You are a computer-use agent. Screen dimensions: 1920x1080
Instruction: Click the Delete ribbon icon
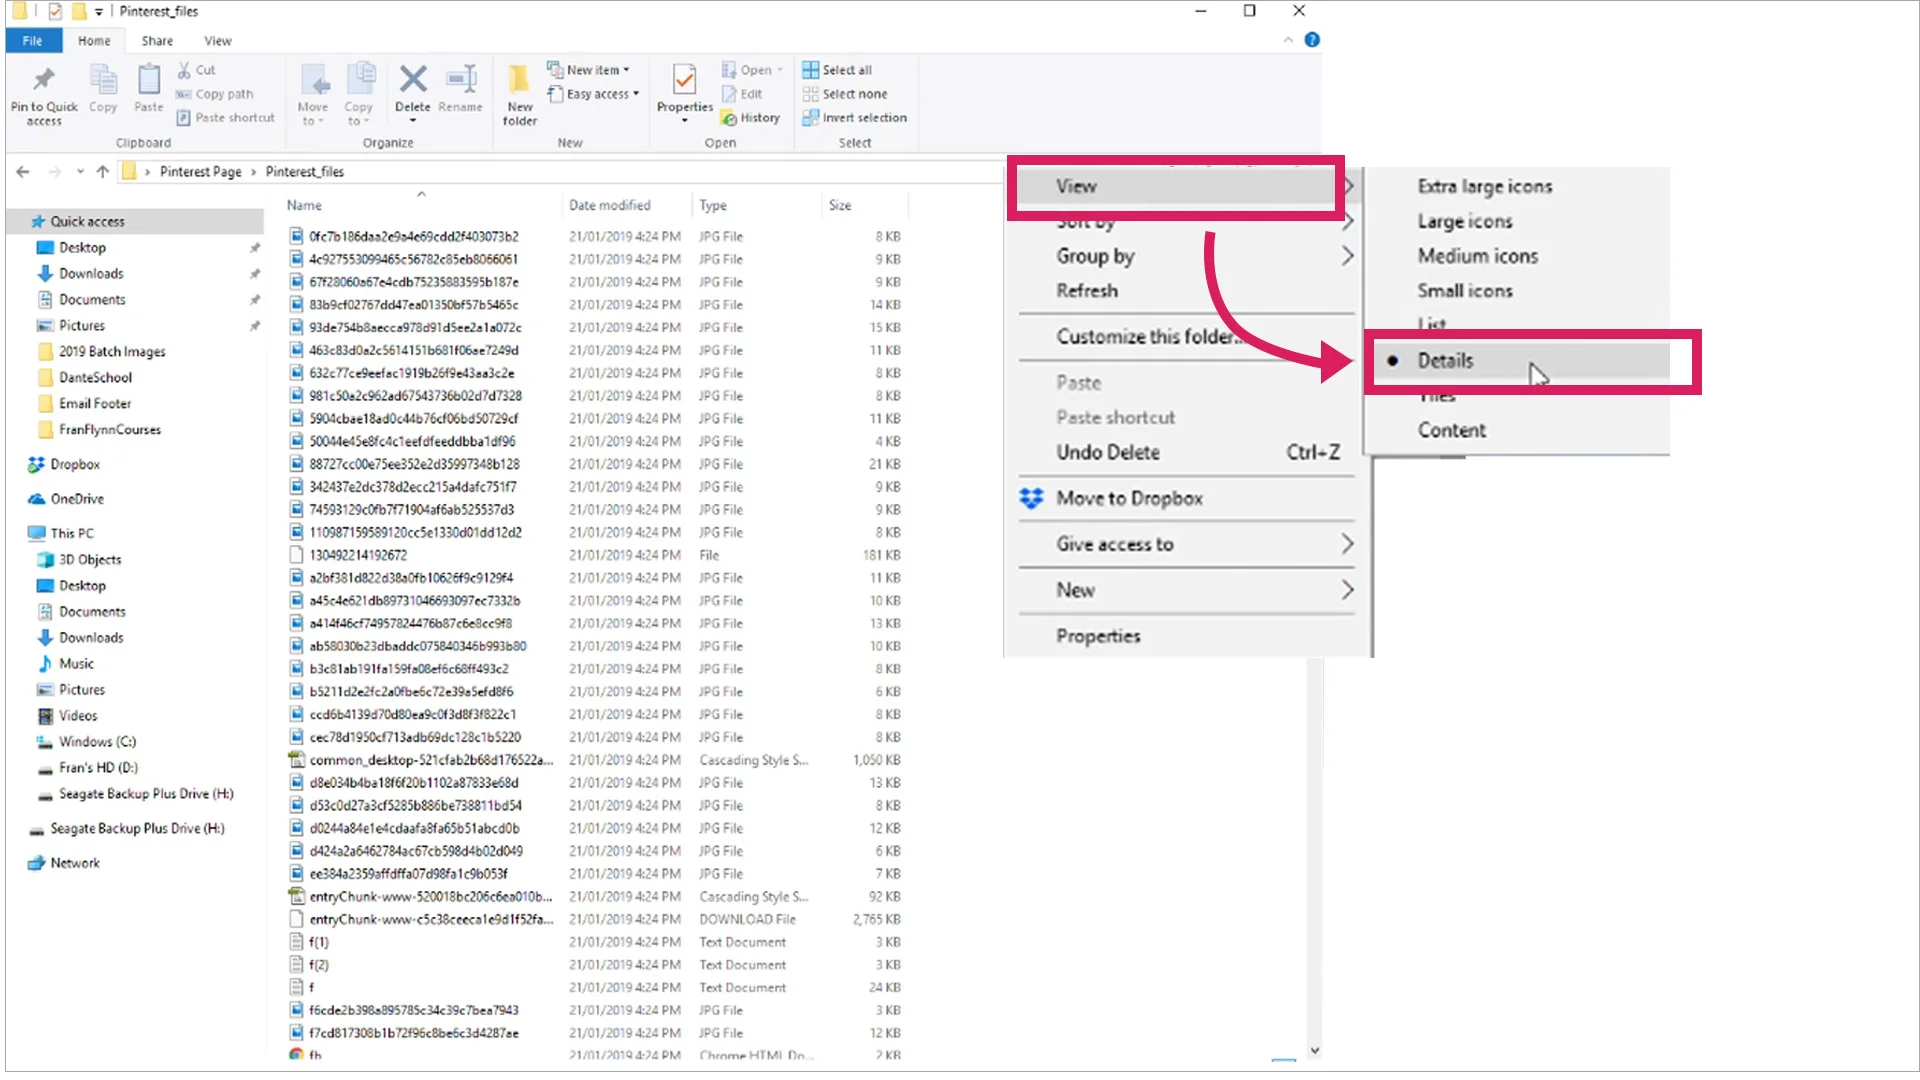tap(412, 80)
